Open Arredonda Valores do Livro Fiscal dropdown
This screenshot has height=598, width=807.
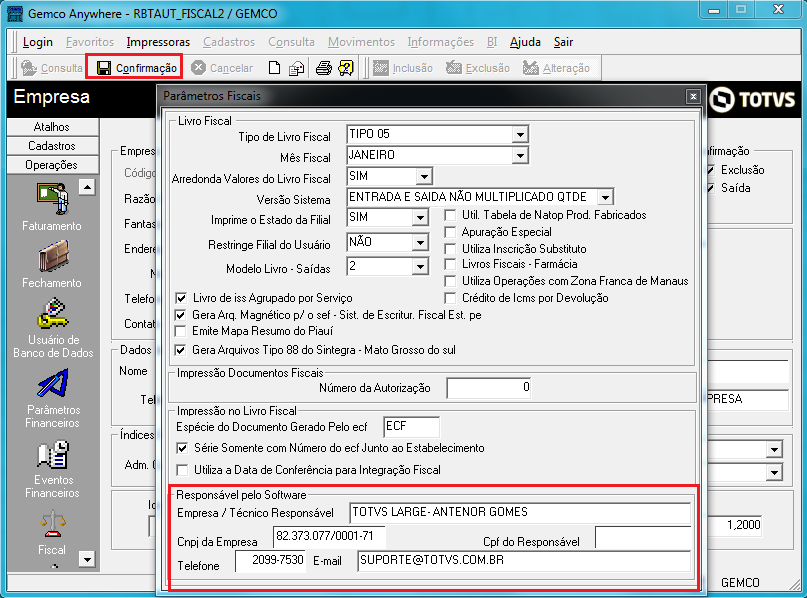(x=424, y=177)
